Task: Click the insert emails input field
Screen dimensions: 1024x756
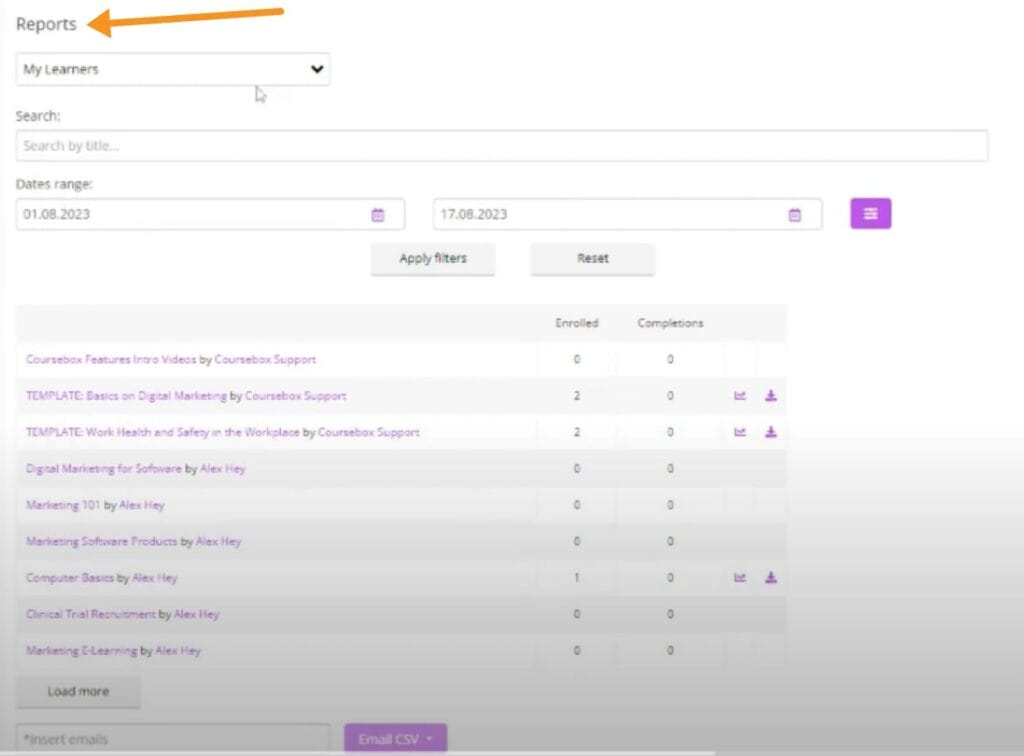Action: click(x=170, y=738)
